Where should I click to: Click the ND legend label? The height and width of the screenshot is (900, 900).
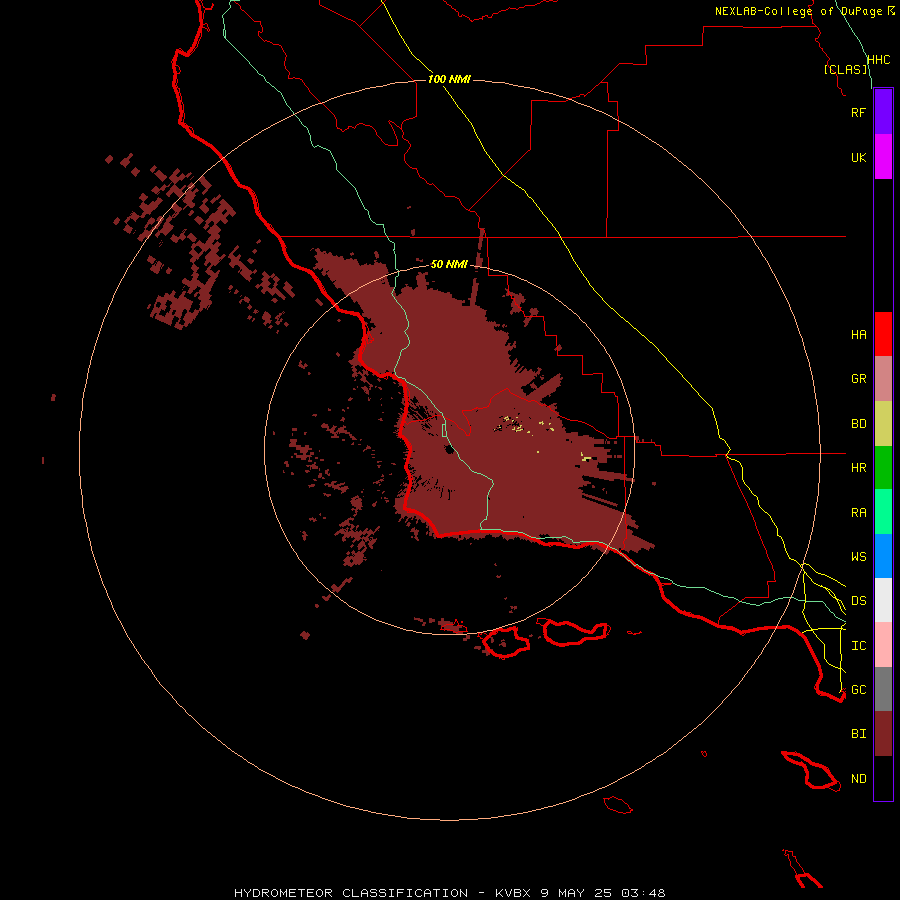(x=858, y=779)
